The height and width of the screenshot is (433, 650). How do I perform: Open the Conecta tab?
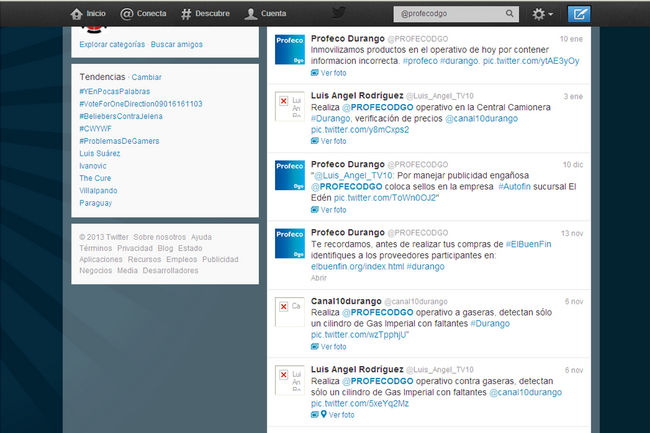pos(143,14)
